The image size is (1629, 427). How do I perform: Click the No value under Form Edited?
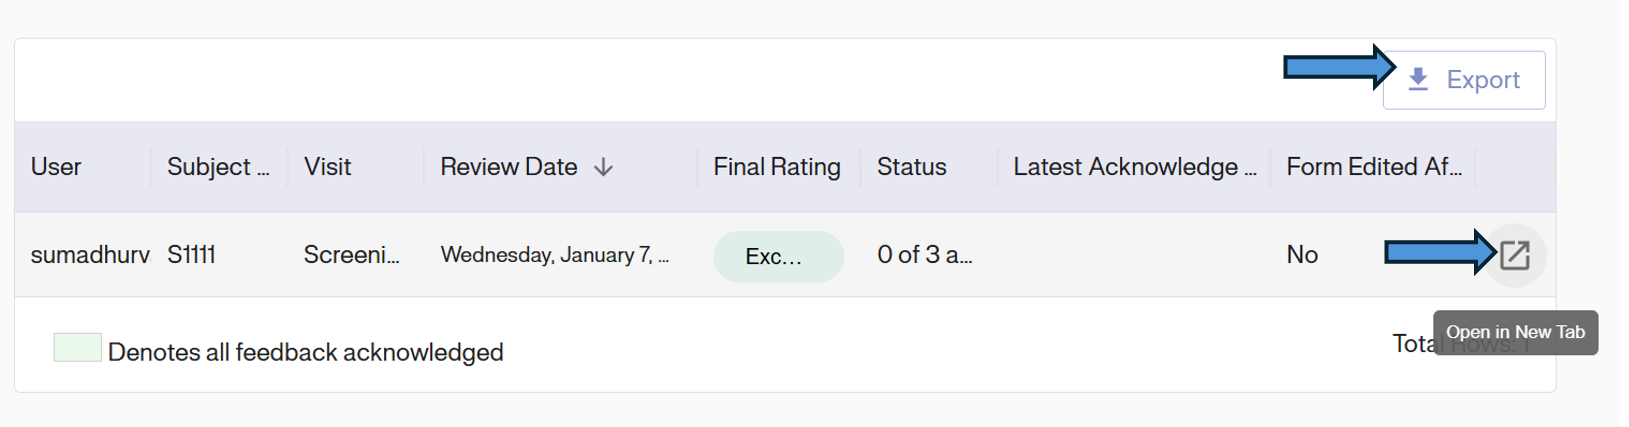point(1301,255)
